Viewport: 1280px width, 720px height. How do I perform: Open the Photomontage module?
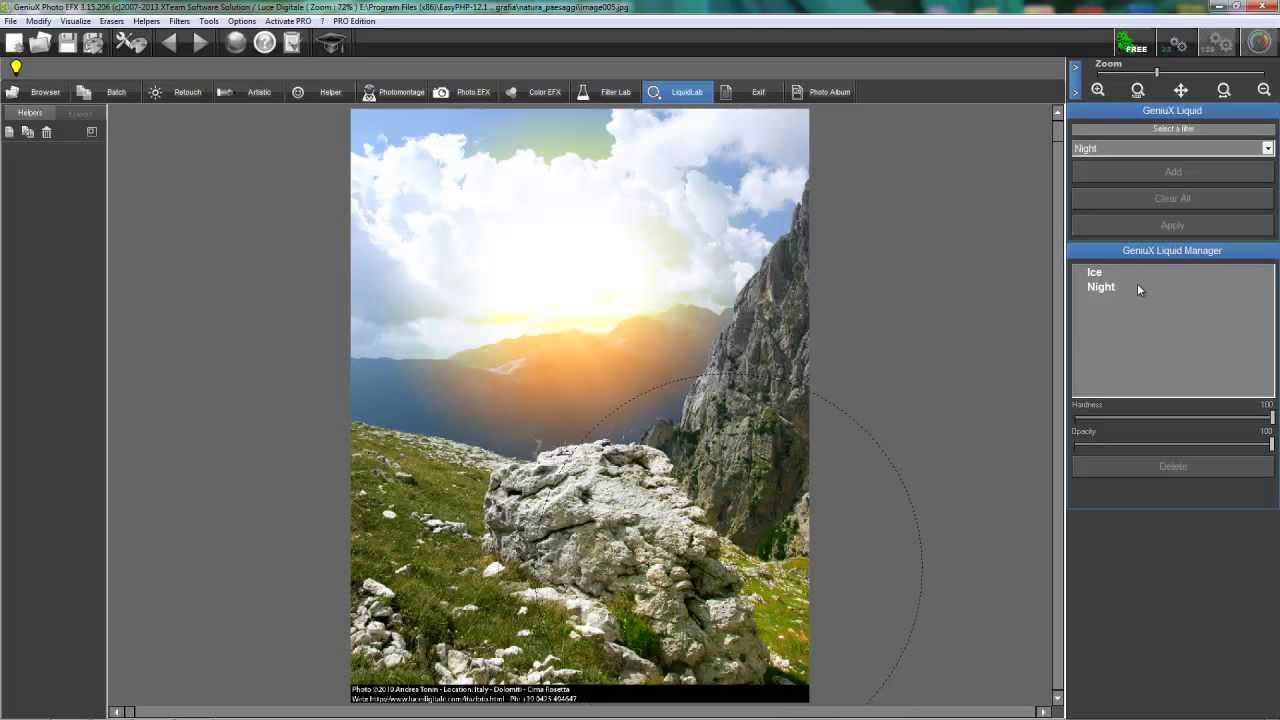point(394,92)
